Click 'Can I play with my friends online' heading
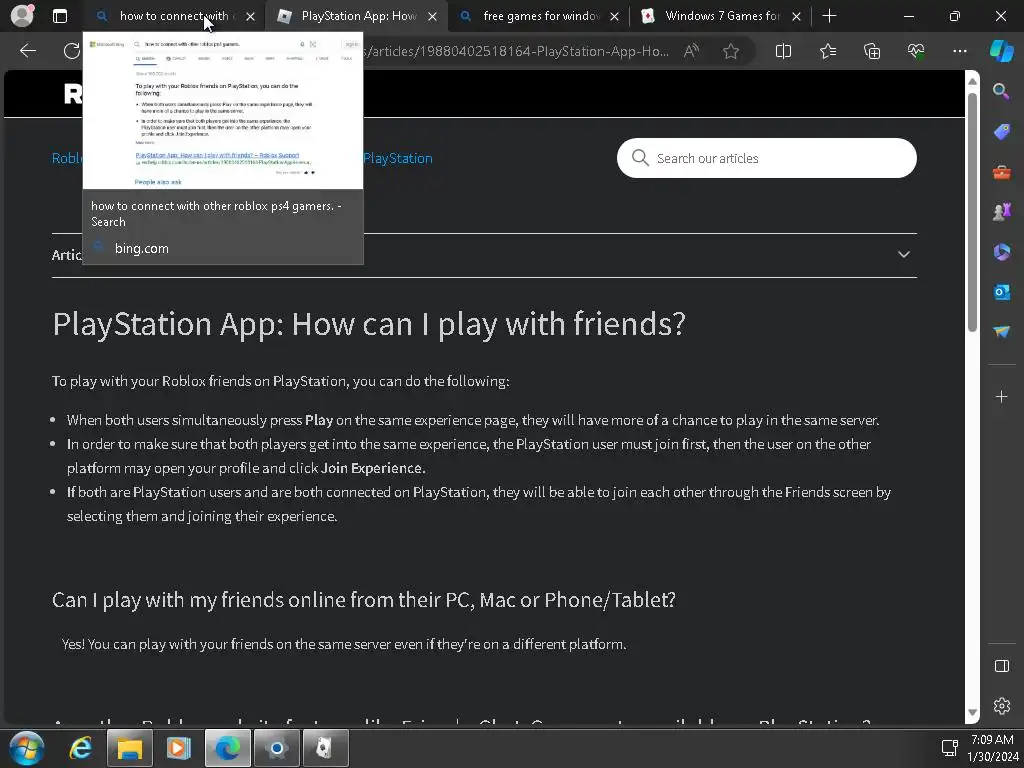 [364, 600]
